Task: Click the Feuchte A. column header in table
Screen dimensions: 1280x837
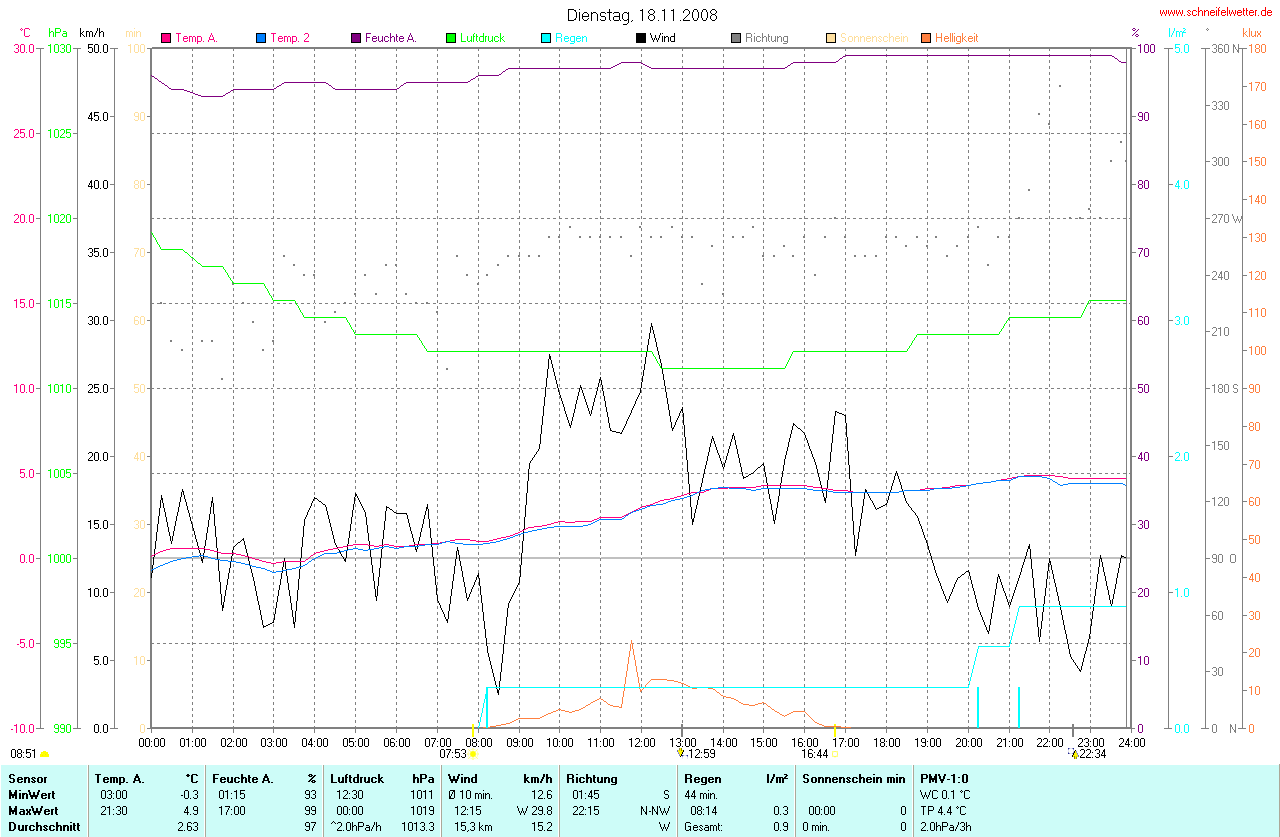Action: click(x=243, y=778)
